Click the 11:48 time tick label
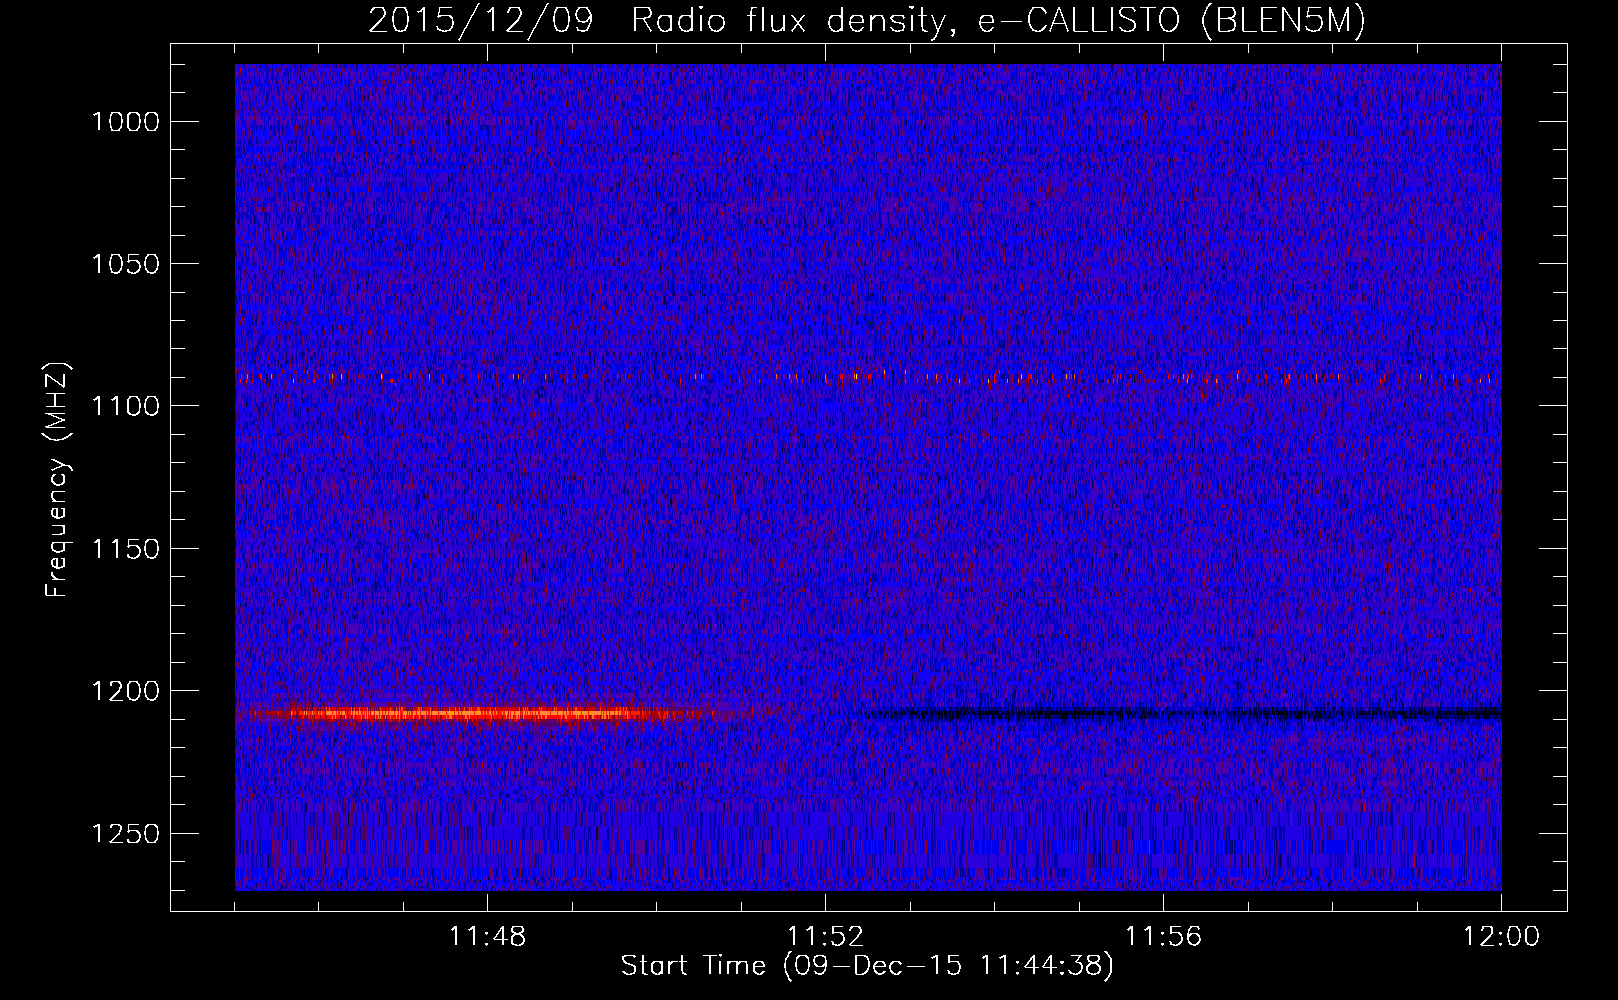This screenshot has width=1618, height=1000. [487, 937]
